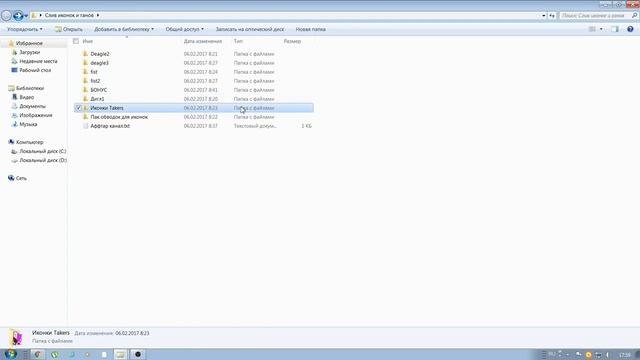This screenshot has height=360, width=640.
Task: Open the Упорядочить dropdown menu
Action: (25, 29)
